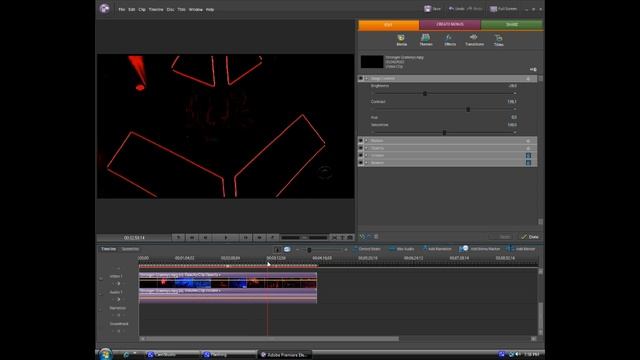Image resolution: width=640 pixels, height=360 pixels.
Task: Switch to Full Screen view
Action: [503, 9]
